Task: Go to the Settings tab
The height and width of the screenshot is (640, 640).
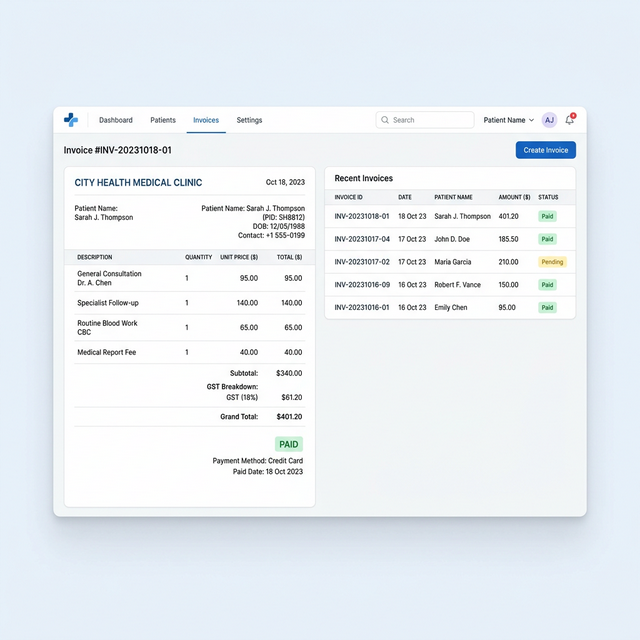Action: click(249, 120)
